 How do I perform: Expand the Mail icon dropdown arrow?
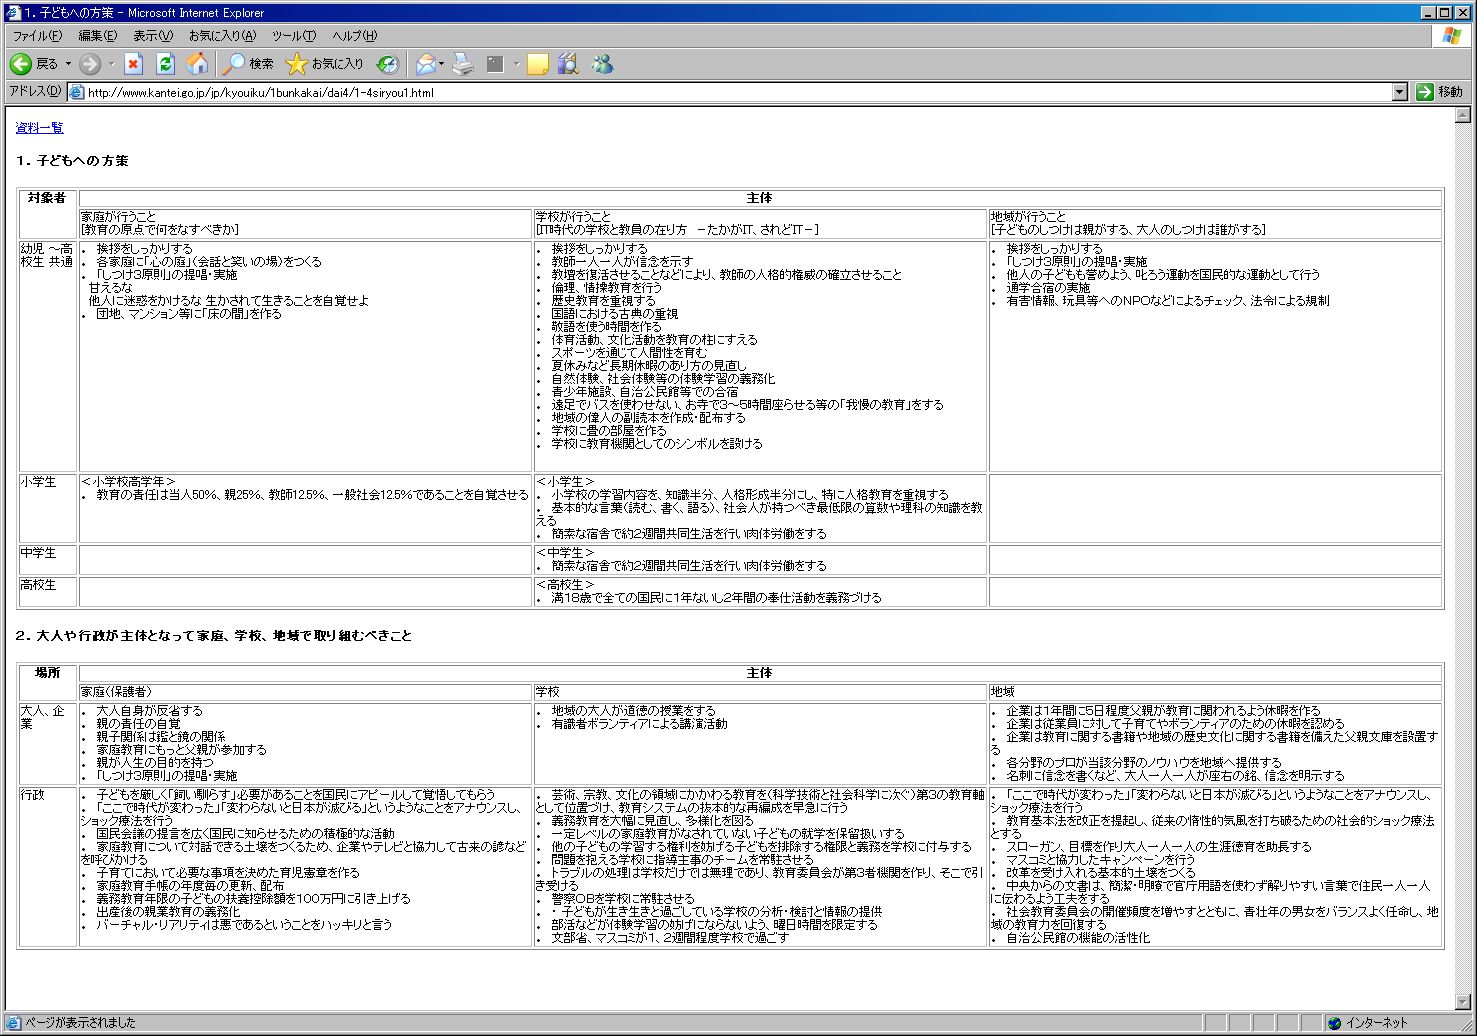click(x=442, y=64)
